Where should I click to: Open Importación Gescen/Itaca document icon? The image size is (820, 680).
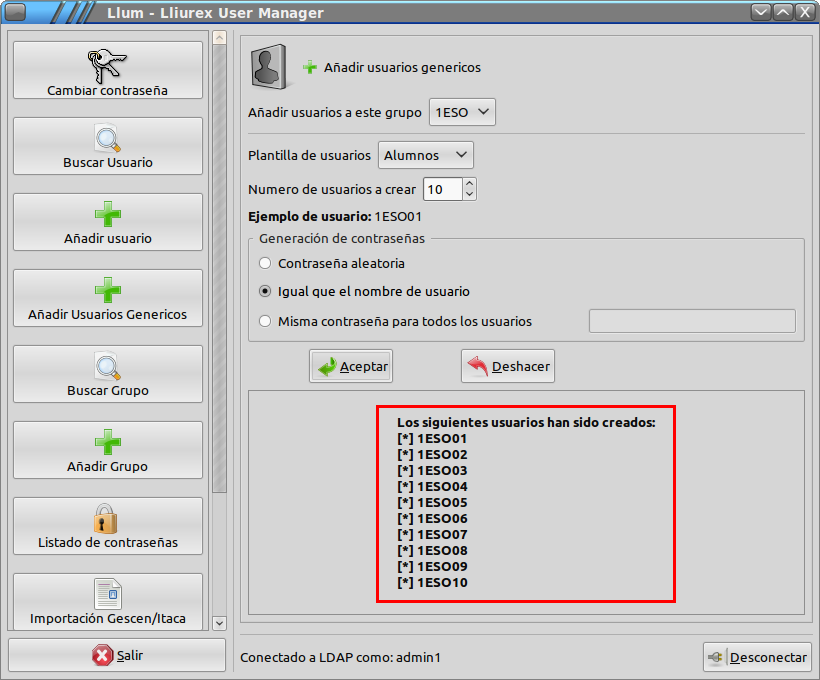(x=107, y=594)
